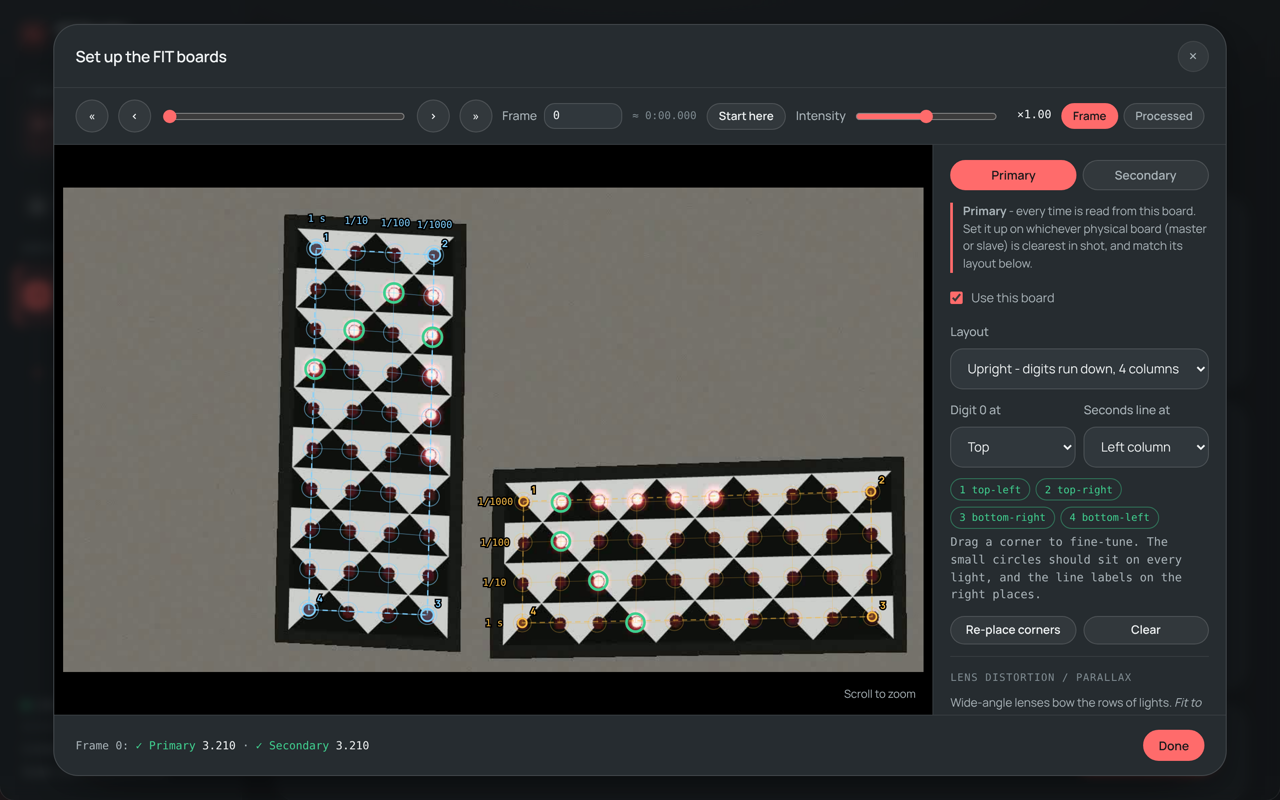The width and height of the screenshot is (1280, 800).
Task: Click the 3 bottom-right corner chip
Action: pyautogui.click(x=1002, y=518)
